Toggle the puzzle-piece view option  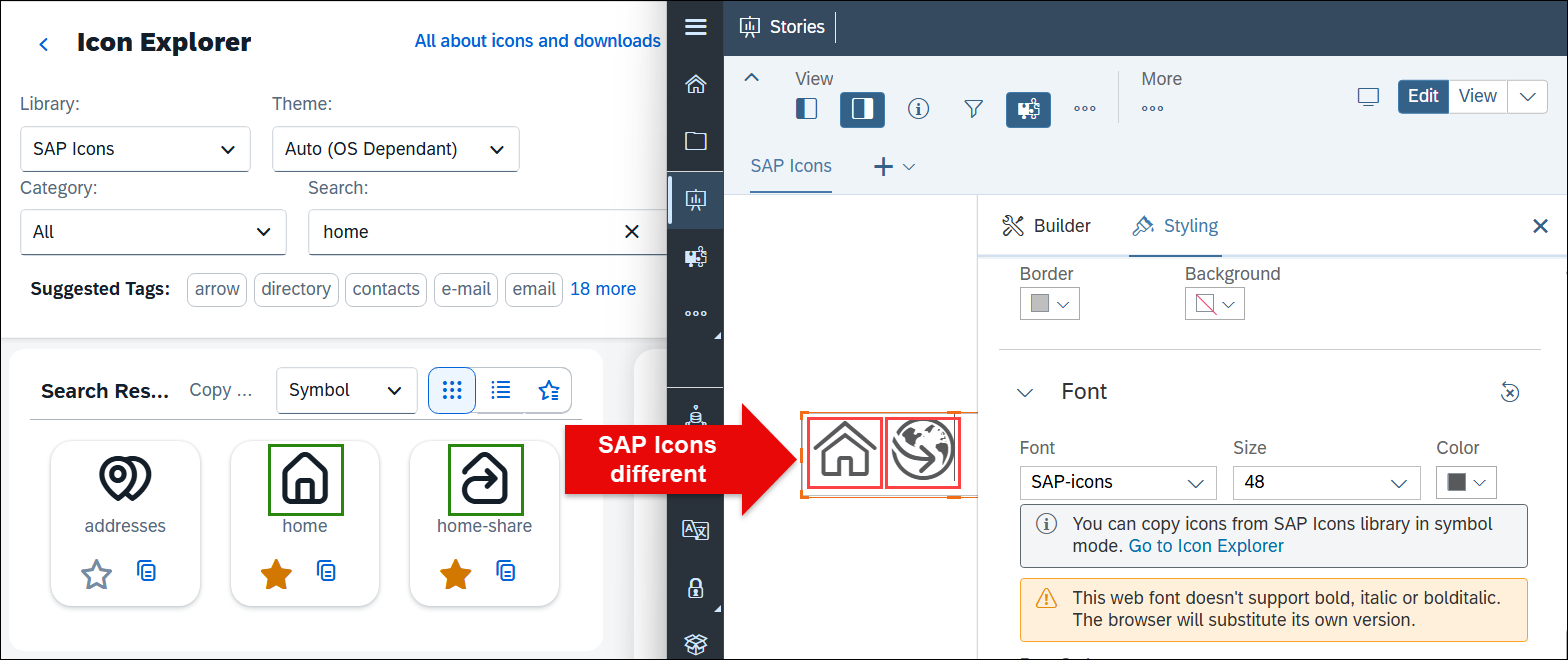click(x=1028, y=109)
